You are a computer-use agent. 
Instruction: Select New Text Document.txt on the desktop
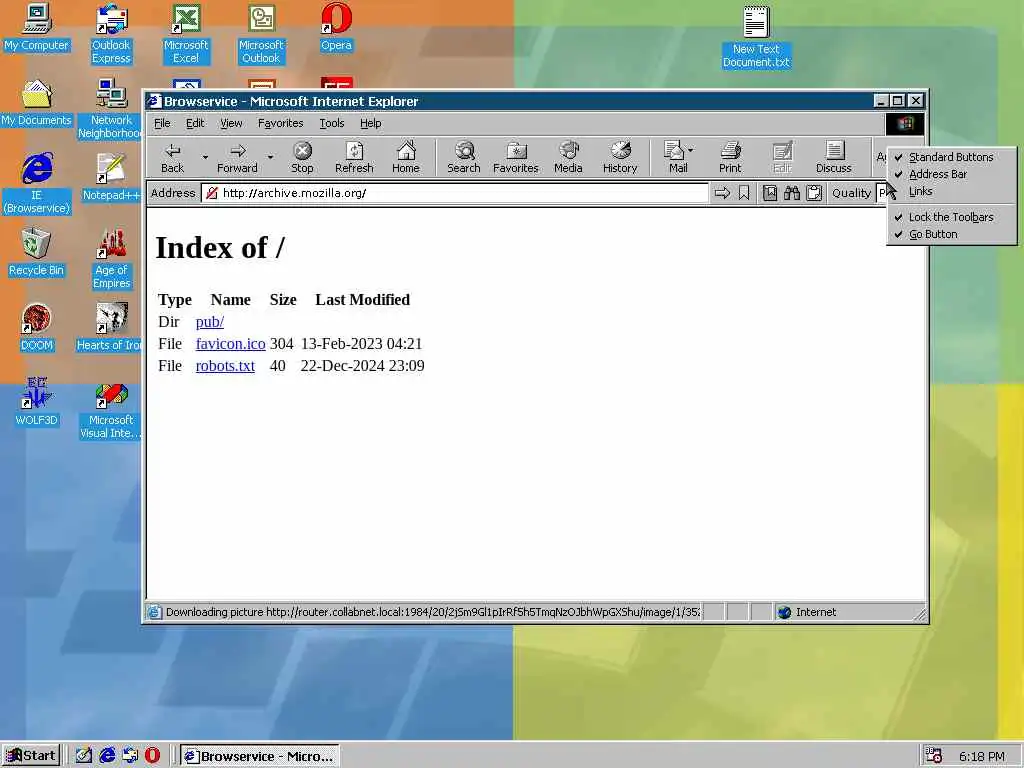(756, 37)
